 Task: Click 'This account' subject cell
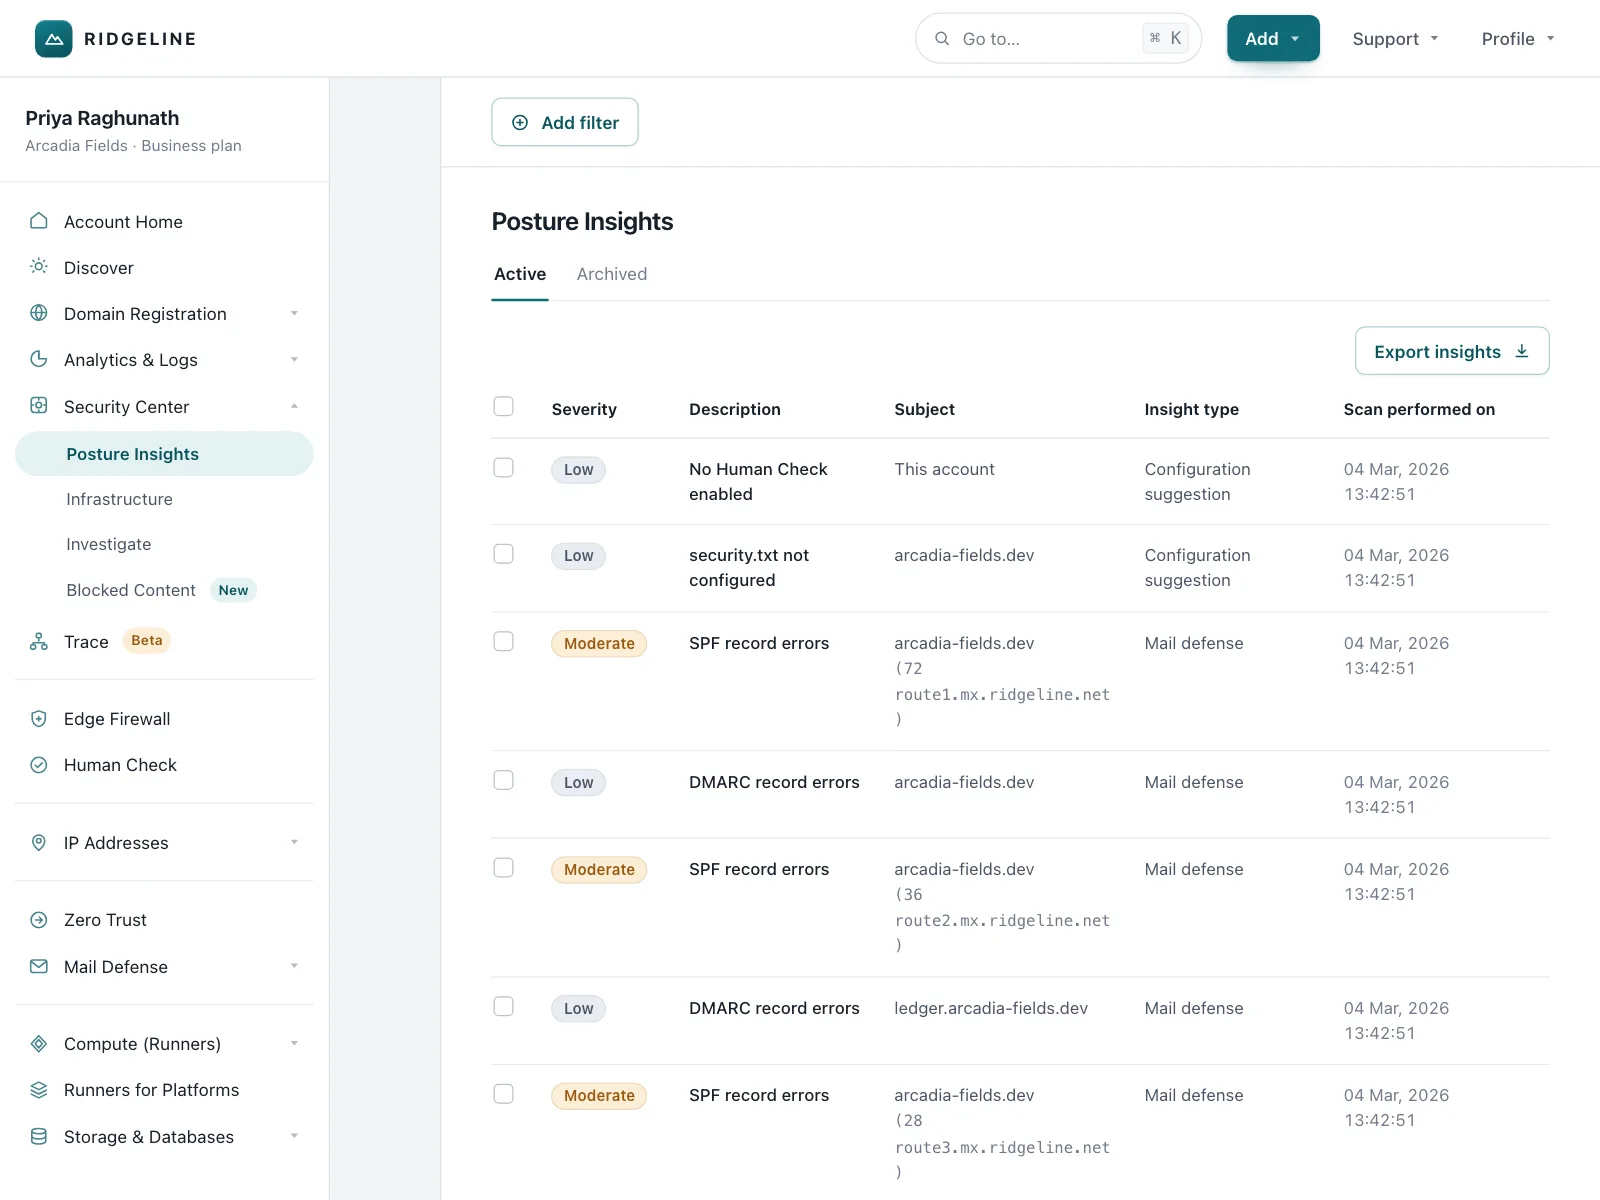point(945,469)
